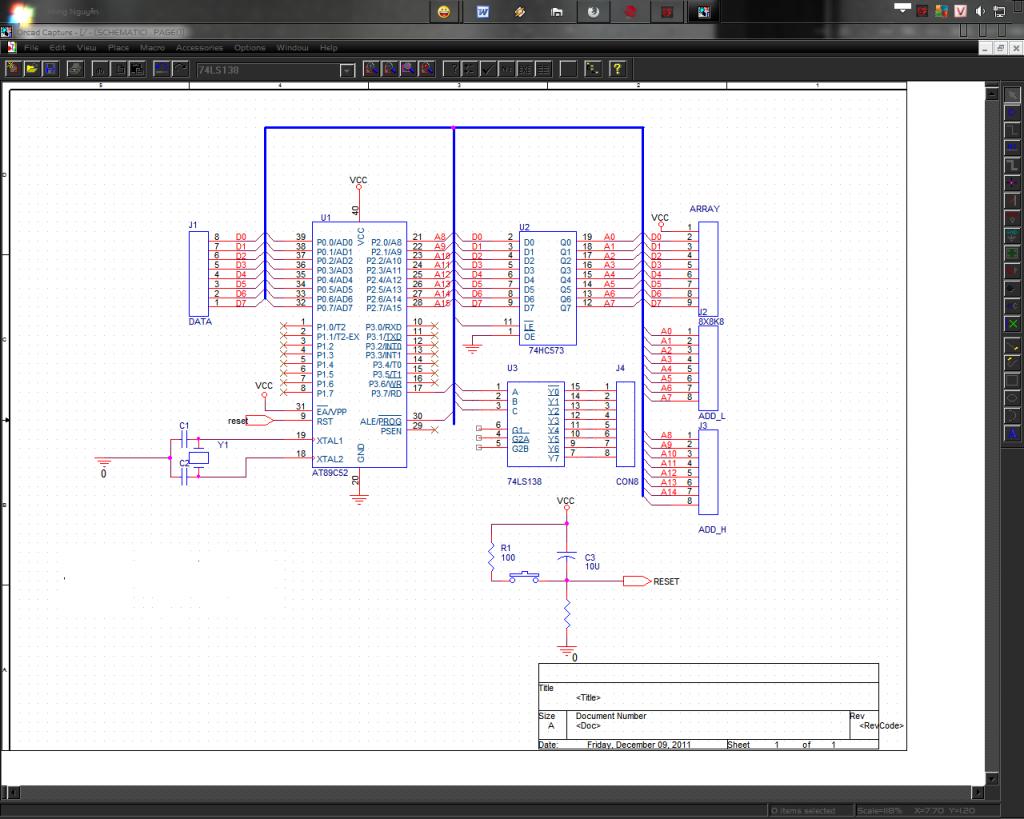Activate the arrow Select tool in palette
This screenshot has height=819, width=1024.
[1012, 95]
